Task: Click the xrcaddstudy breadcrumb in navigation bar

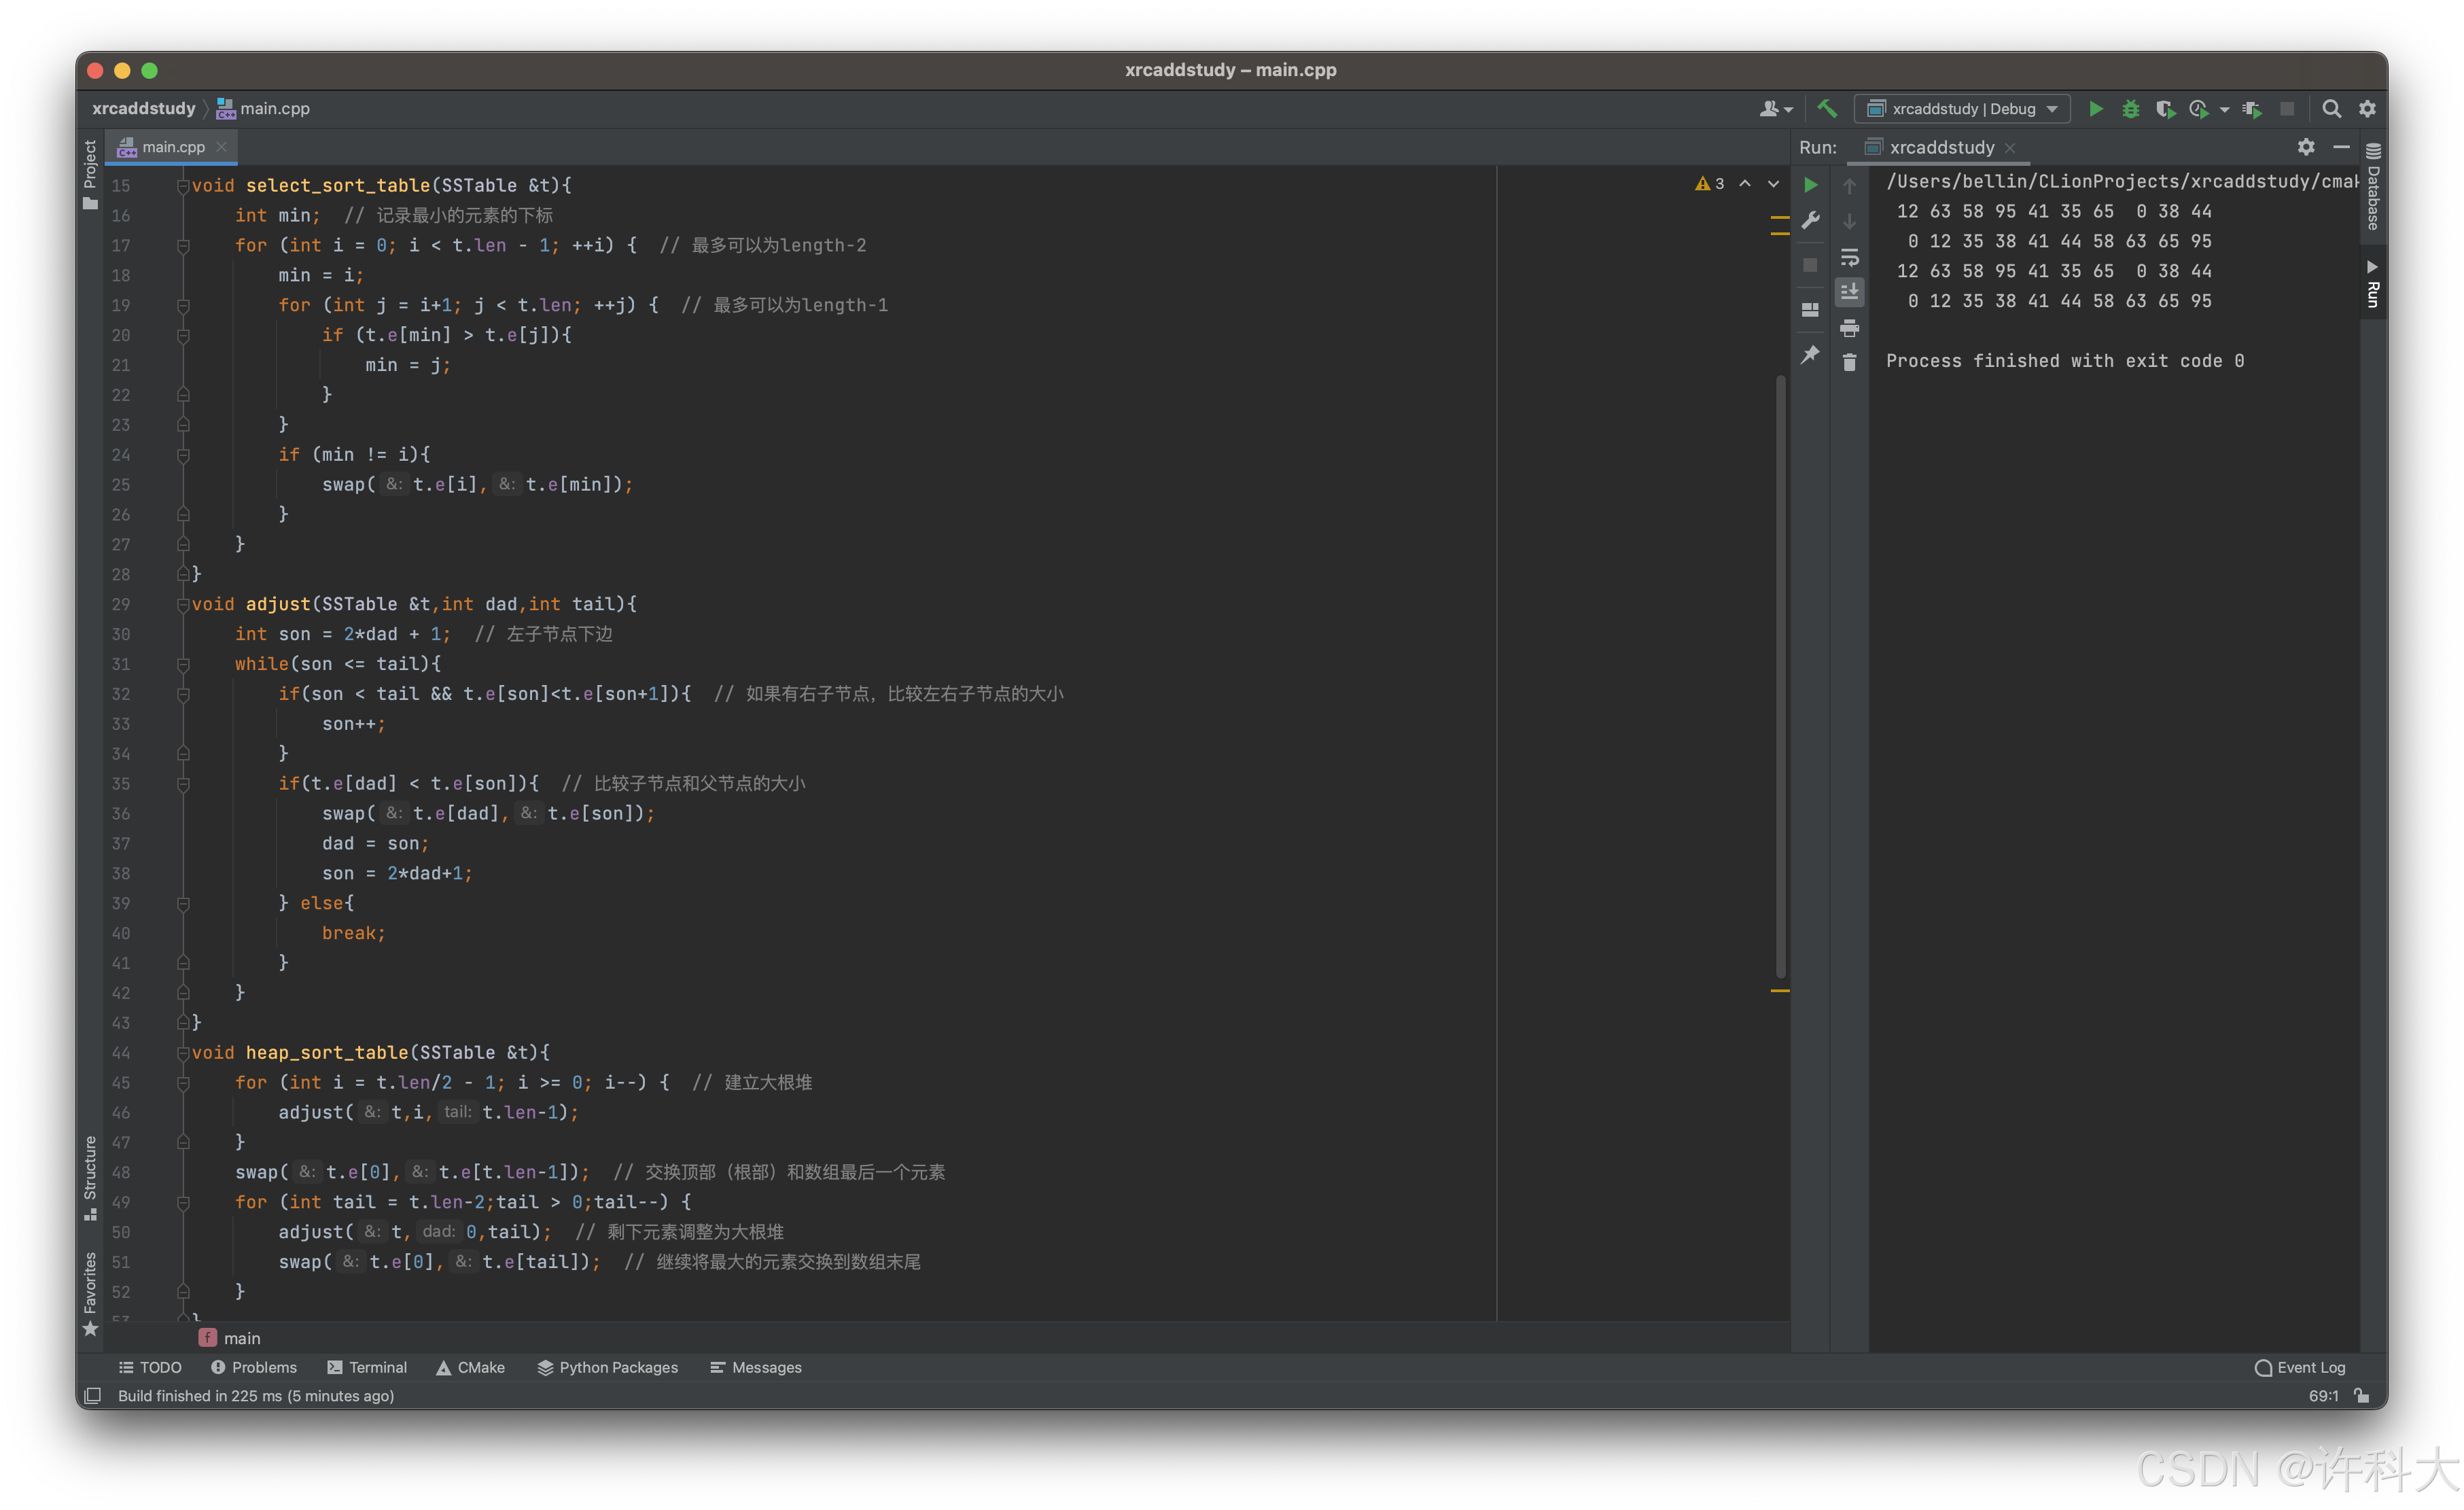Action: coord(143,108)
